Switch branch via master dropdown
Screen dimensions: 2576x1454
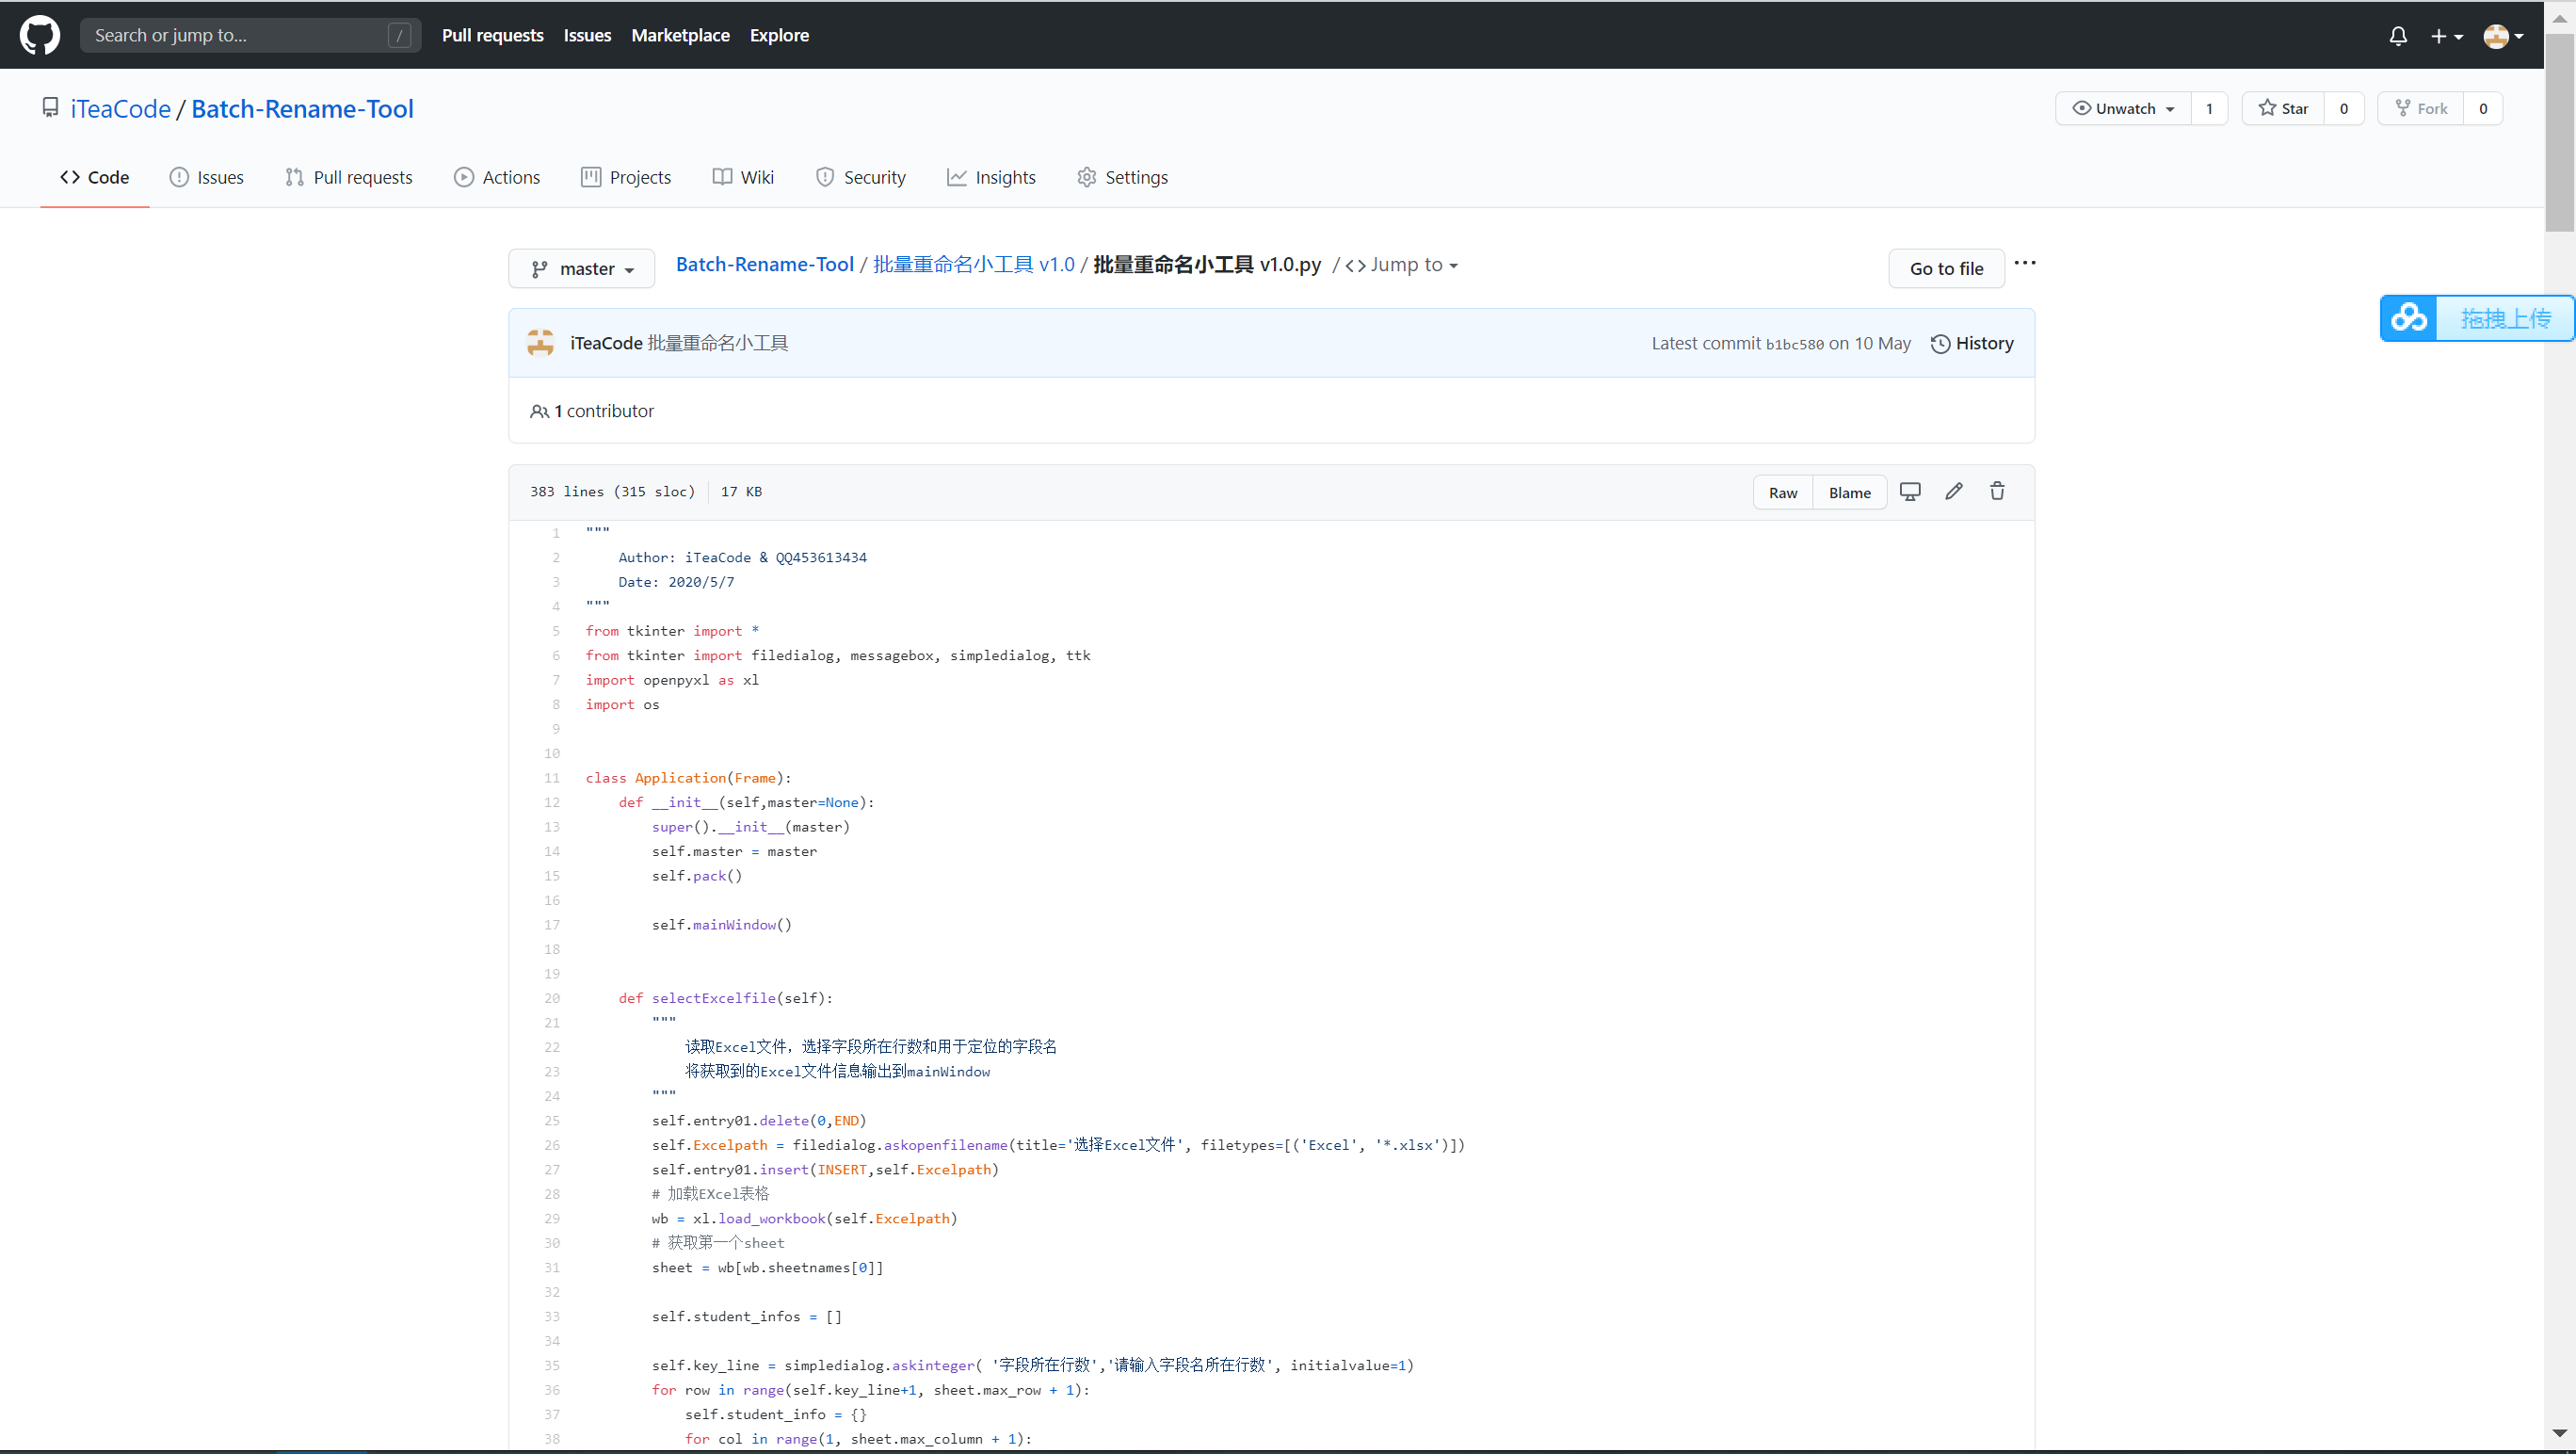(582, 268)
